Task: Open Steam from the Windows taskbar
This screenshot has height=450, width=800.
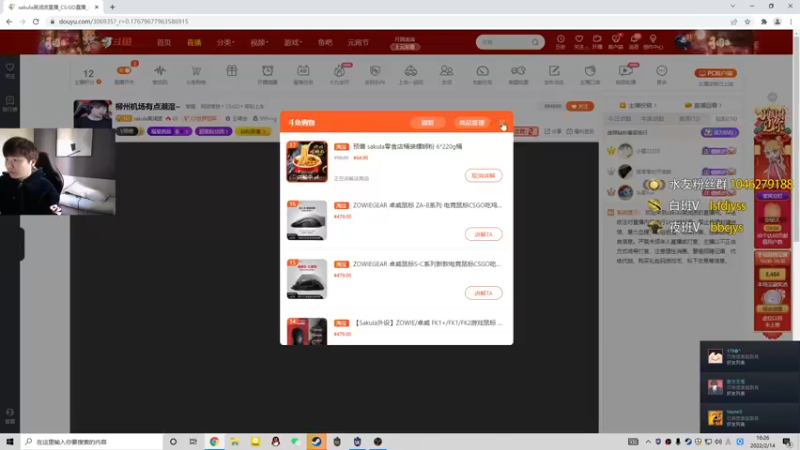Action: pyautogui.click(x=316, y=442)
